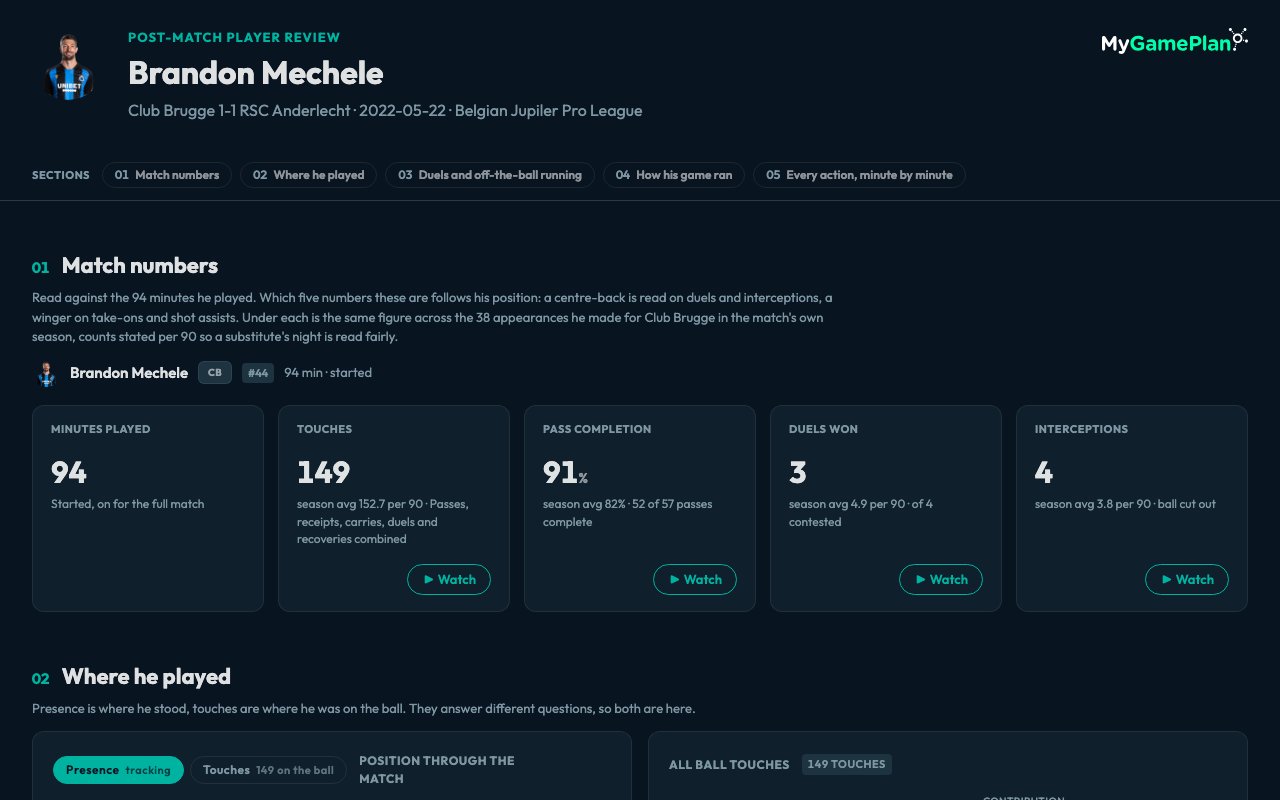Click the #44 shirt number badge
This screenshot has height=800, width=1280.
[258, 373]
